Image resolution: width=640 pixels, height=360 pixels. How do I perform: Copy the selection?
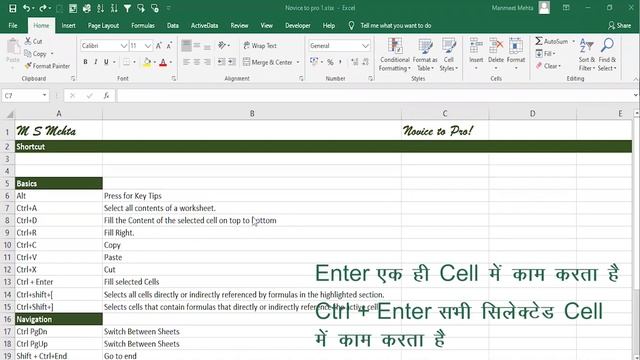[36, 53]
